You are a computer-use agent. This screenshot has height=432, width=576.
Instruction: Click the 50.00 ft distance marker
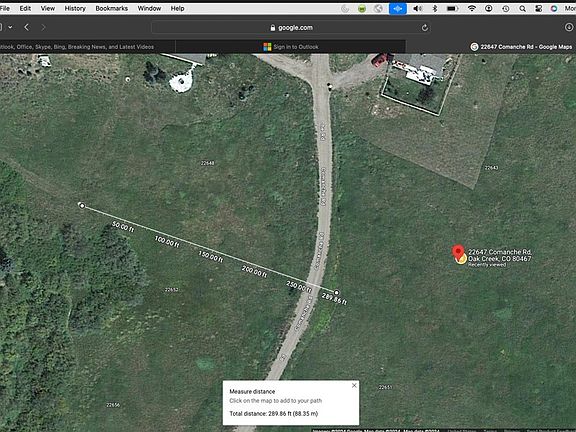point(123,227)
